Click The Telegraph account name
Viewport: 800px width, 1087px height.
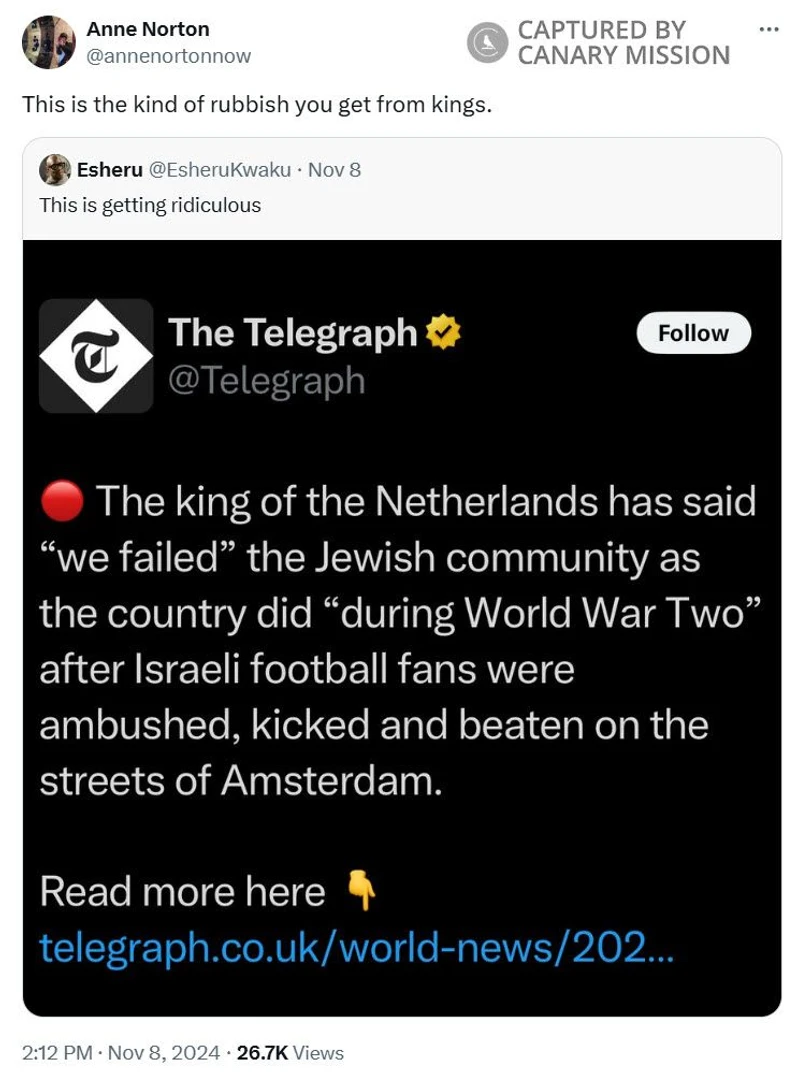pos(292,332)
